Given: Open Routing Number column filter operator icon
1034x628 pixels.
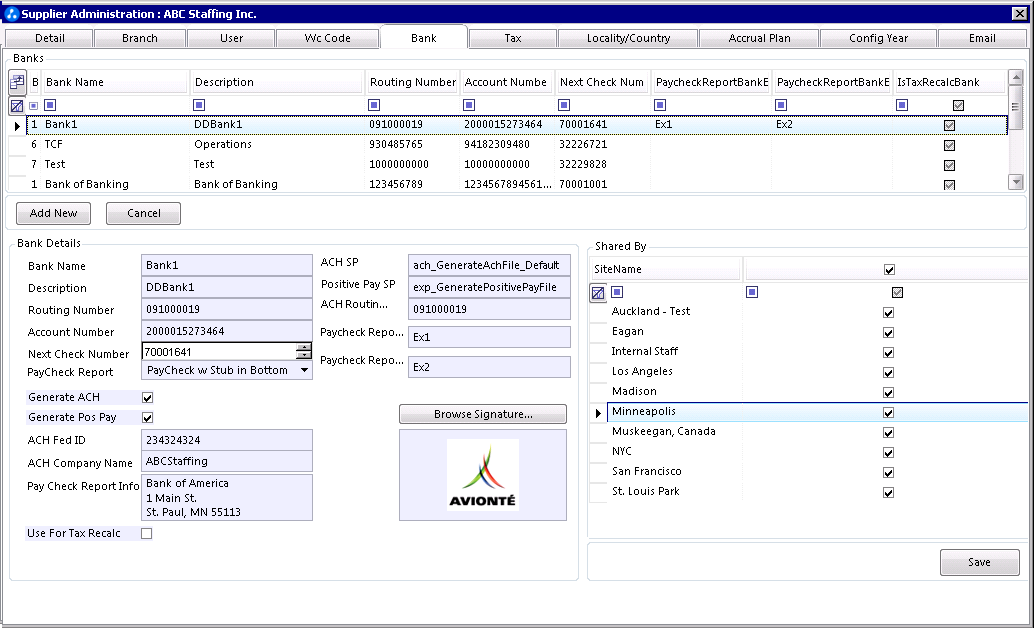Looking at the screenshot, I should 374,105.
